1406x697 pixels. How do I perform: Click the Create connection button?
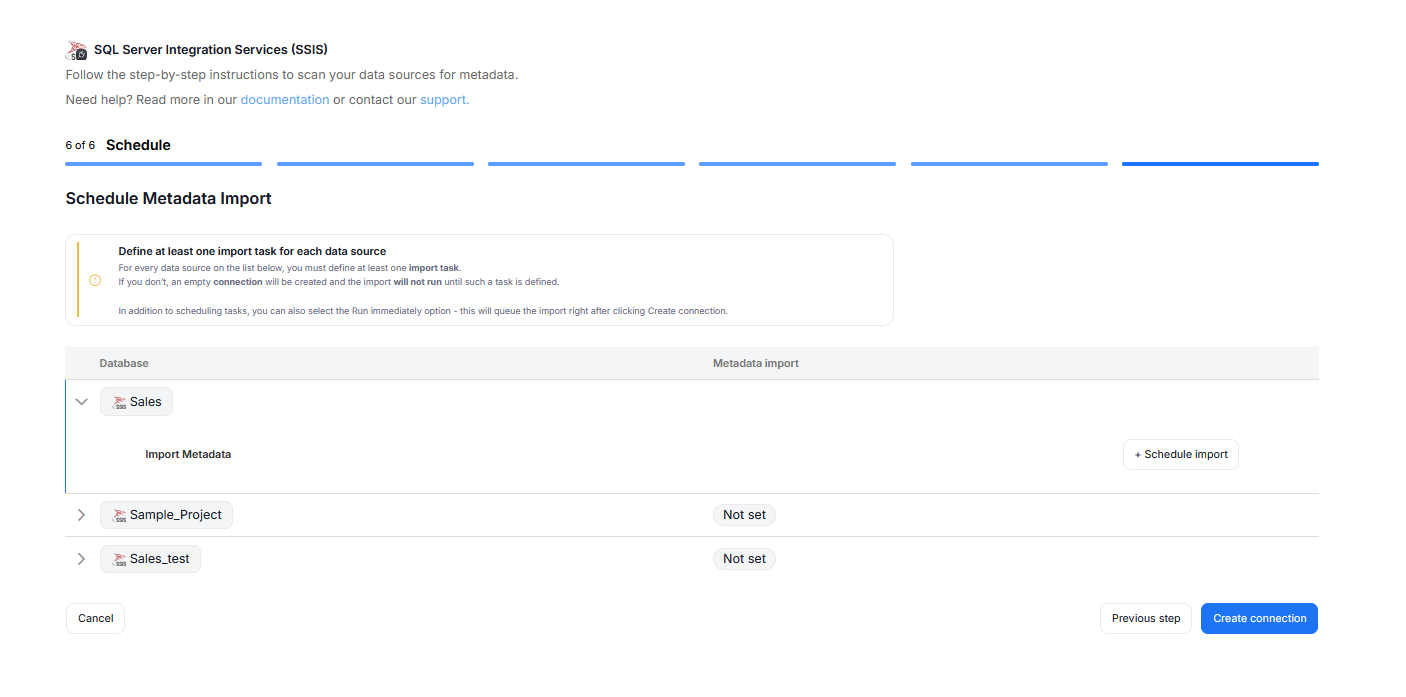coord(1259,618)
